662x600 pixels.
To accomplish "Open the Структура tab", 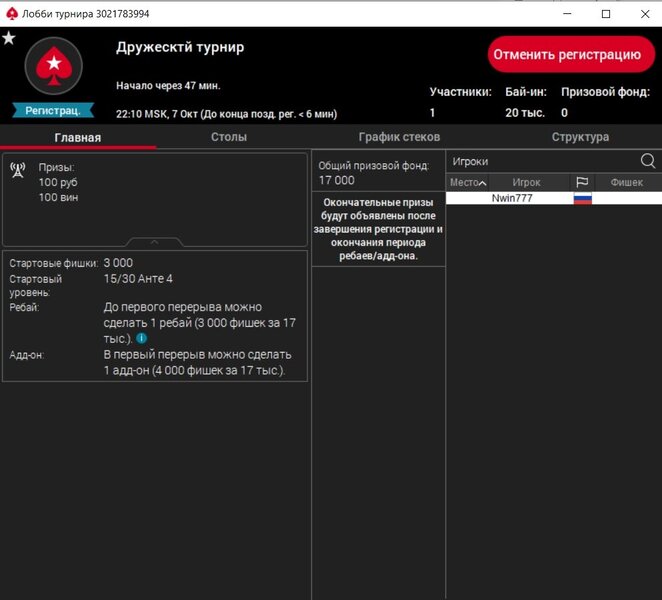I will 580,137.
